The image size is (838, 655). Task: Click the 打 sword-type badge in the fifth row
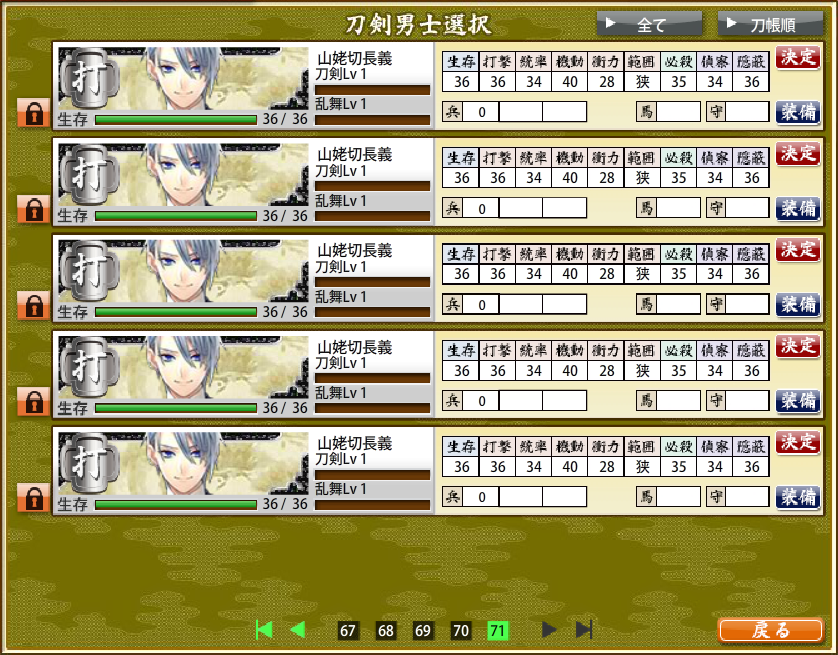point(88,463)
